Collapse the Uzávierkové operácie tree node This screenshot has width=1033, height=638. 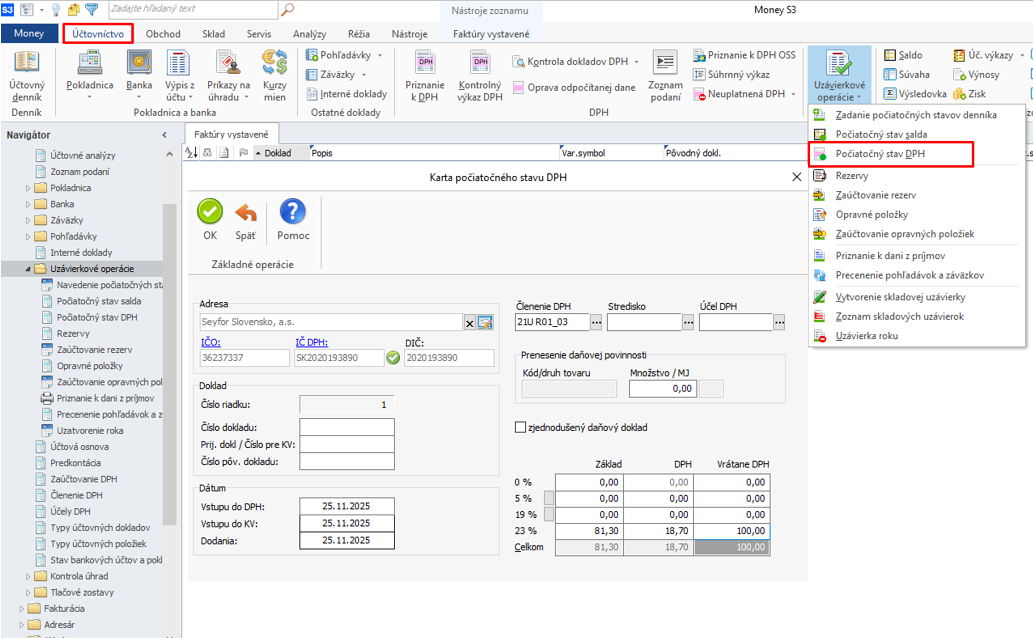click(29, 269)
